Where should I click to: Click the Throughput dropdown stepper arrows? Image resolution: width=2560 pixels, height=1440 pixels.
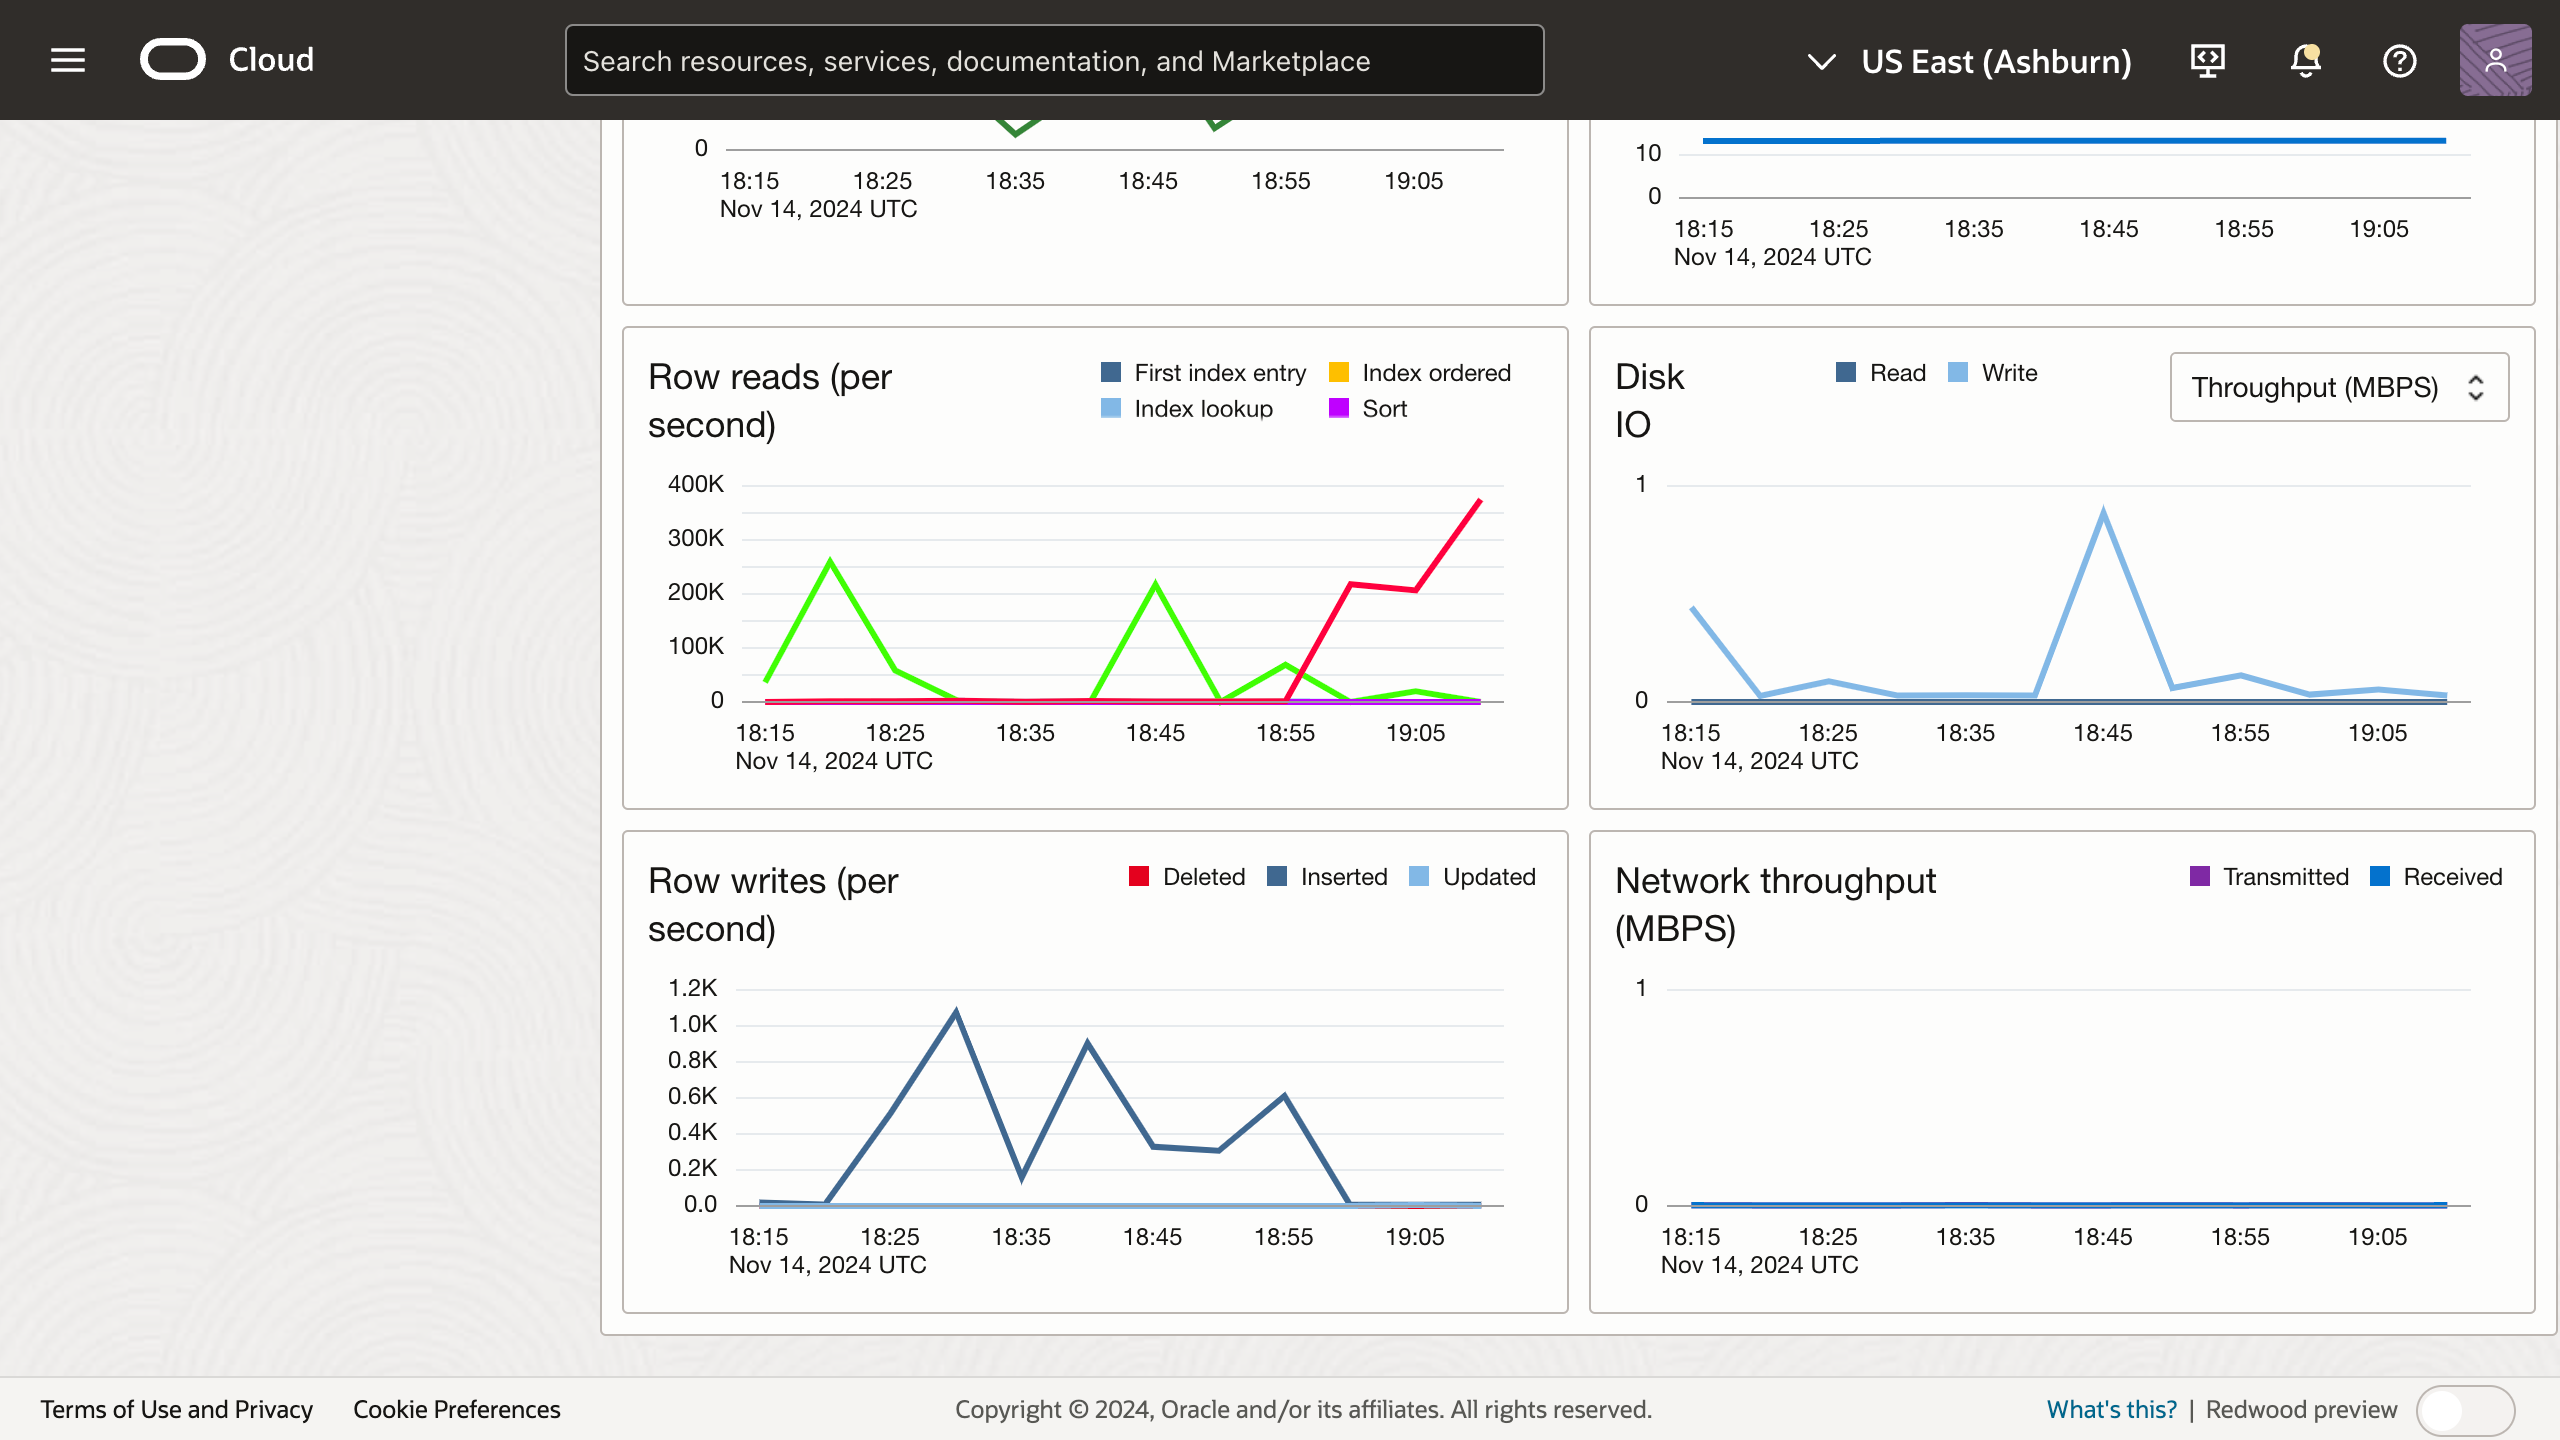coord(2475,387)
